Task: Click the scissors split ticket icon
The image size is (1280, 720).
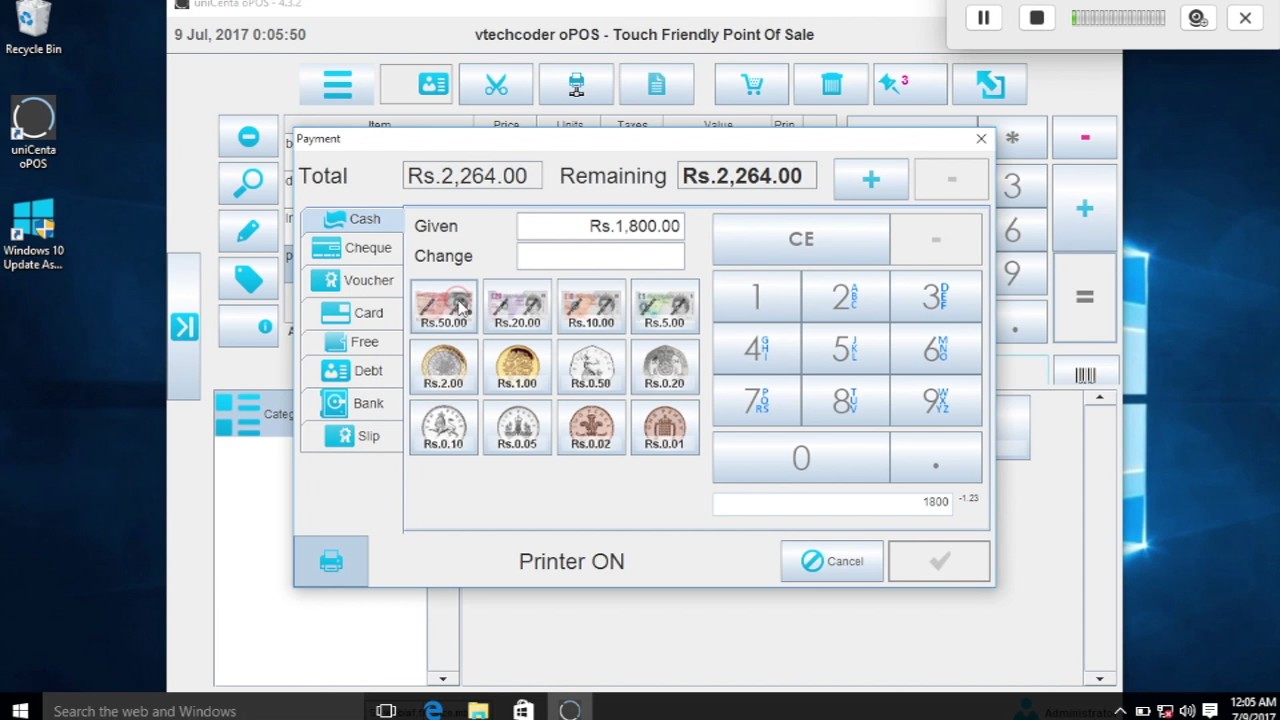Action: pos(496,85)
